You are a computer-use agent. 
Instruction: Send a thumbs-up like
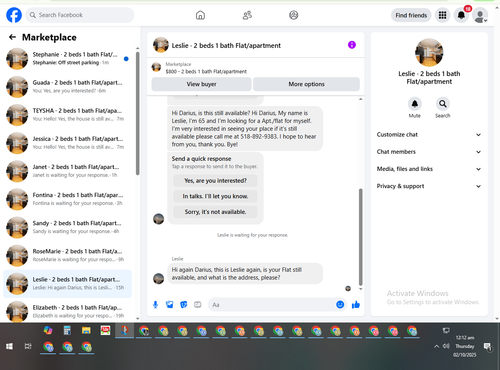click(356, 305)
